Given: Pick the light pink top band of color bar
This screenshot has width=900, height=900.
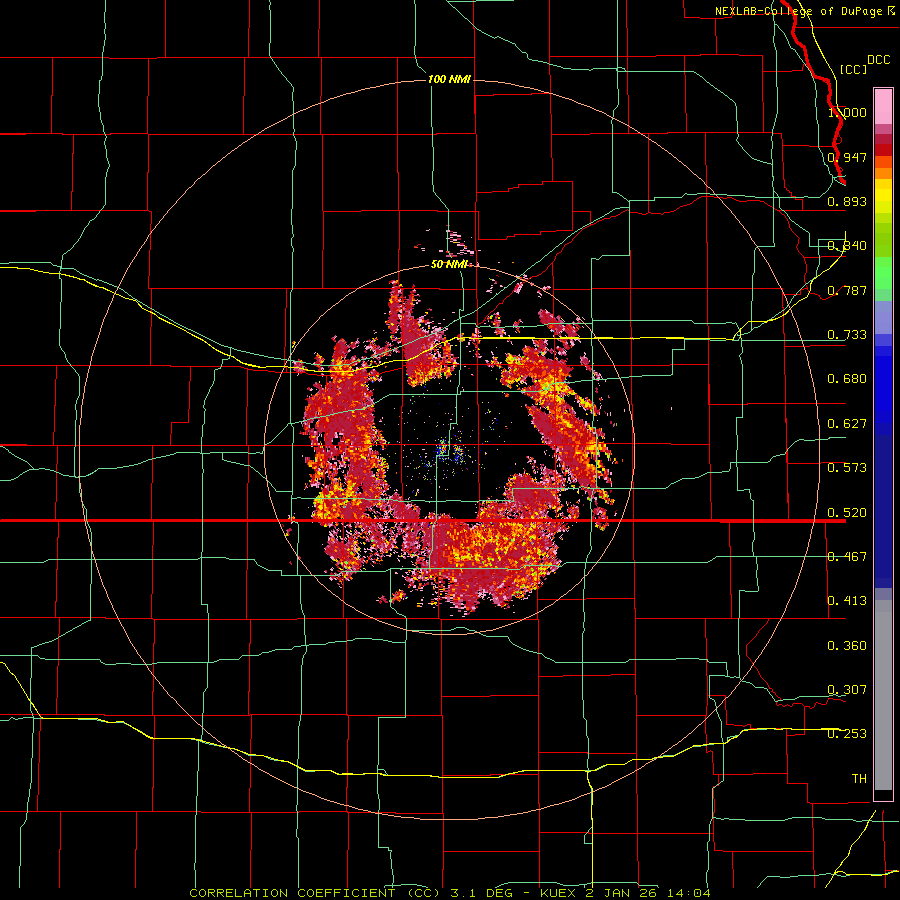Looking at the screenshot, I should [883, 106].
